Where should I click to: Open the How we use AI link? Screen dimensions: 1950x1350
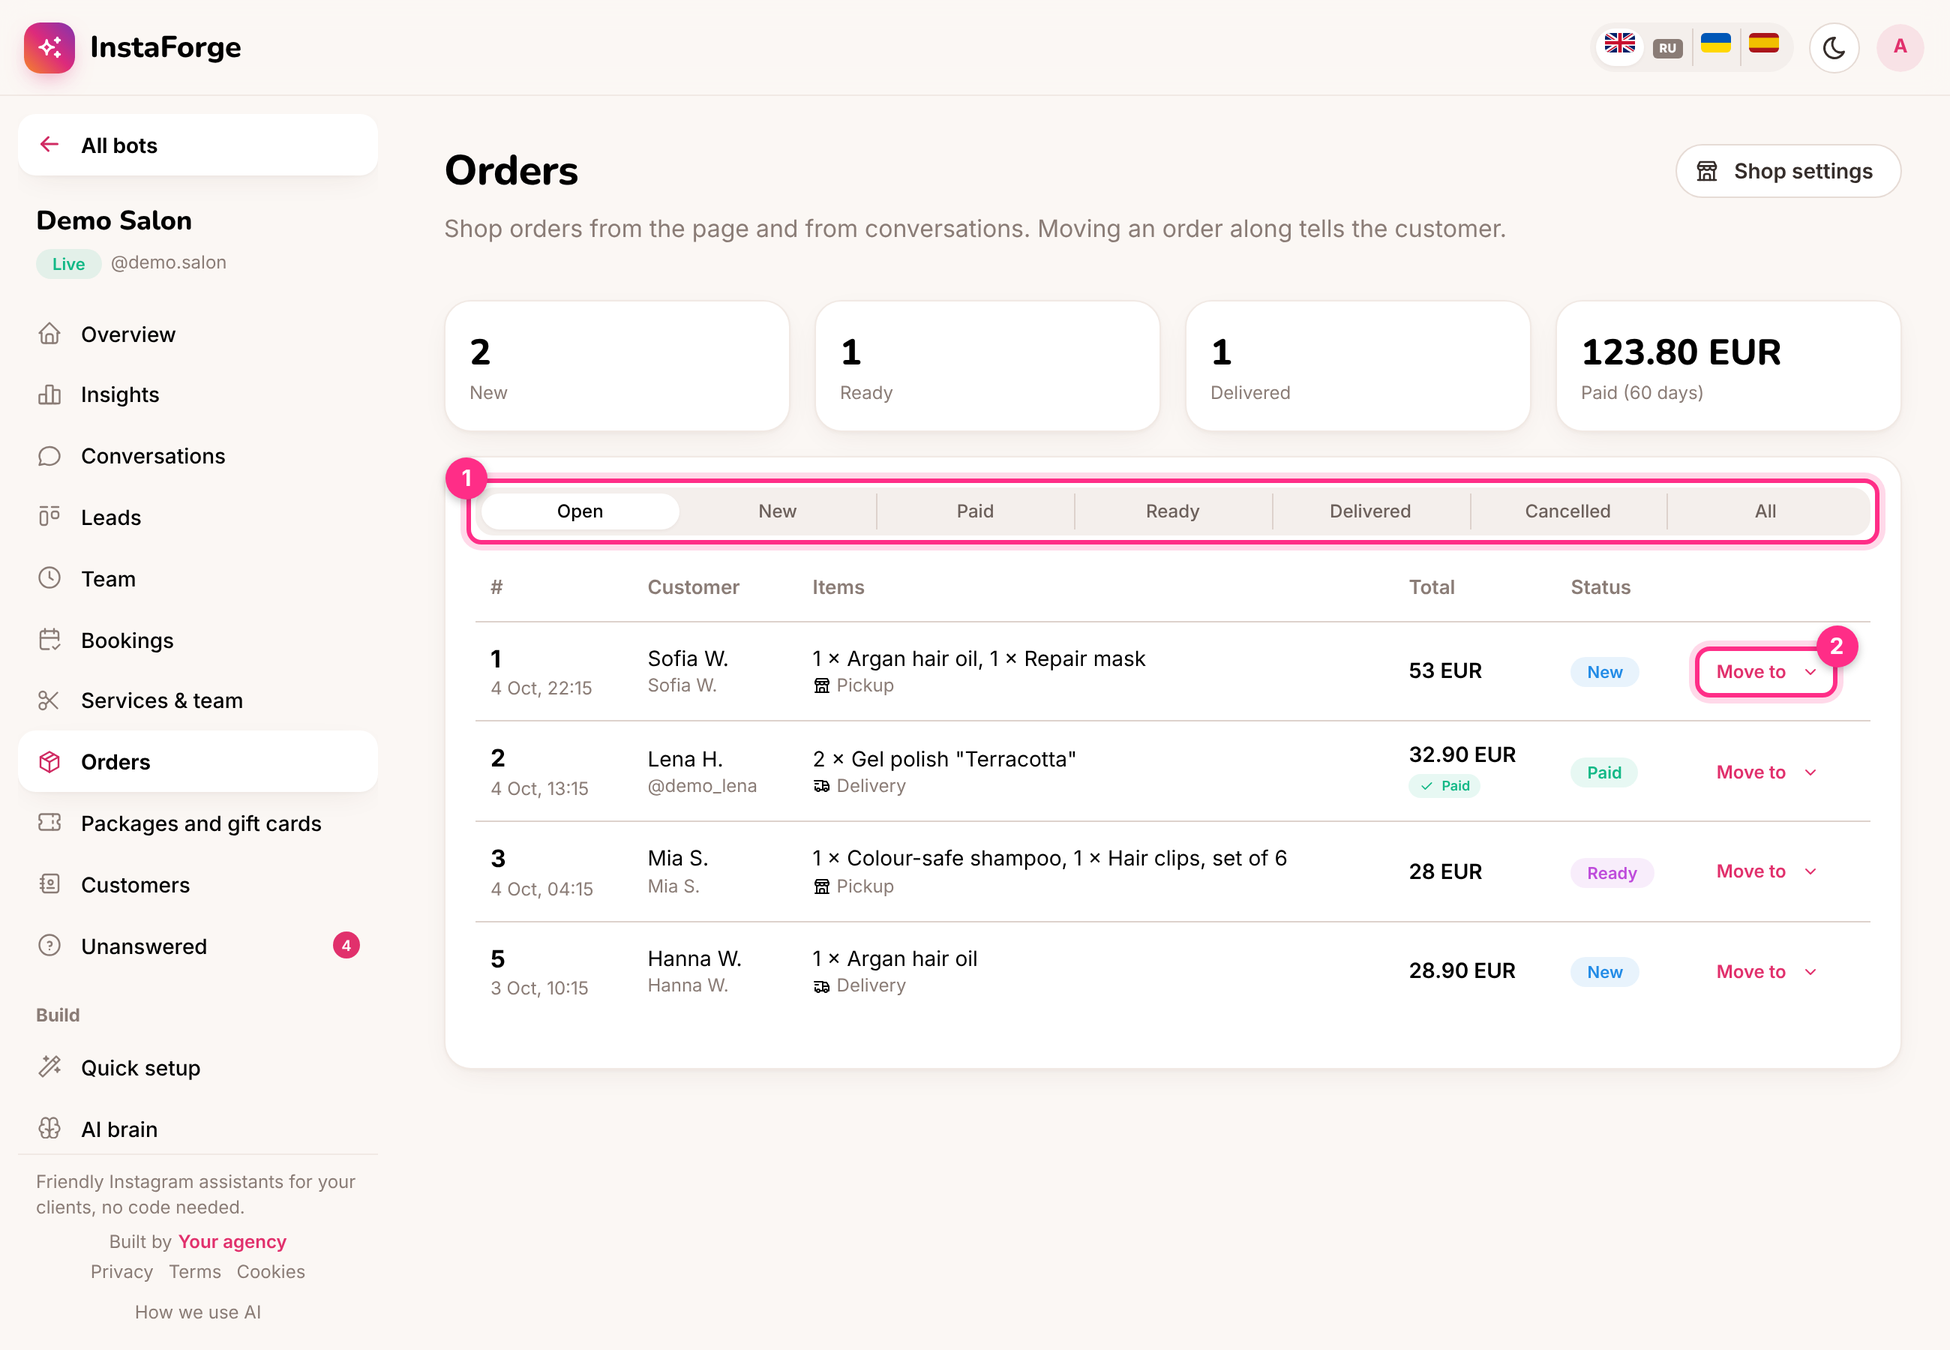click(x=198, y=1312)
